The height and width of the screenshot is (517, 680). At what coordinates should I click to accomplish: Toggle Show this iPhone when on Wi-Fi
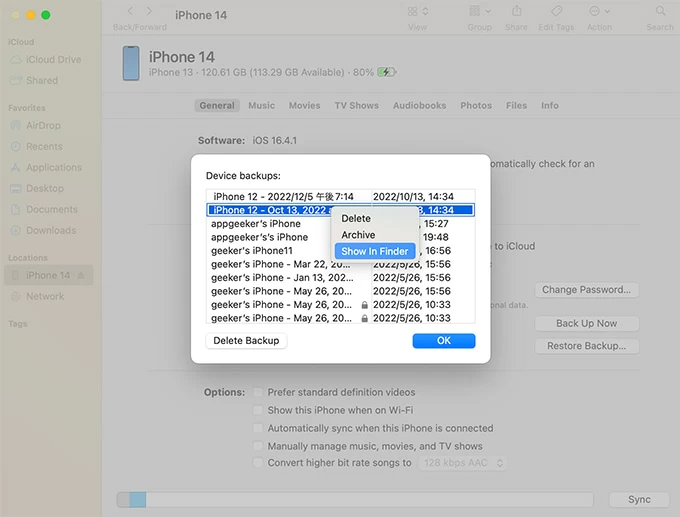(x=259, y=411)
